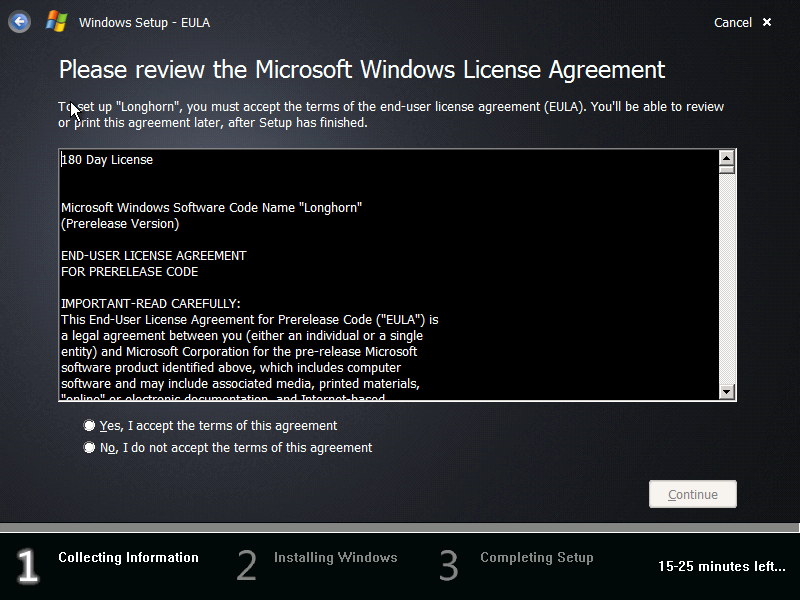This screenshot has height=600, width=800.
Task: Click the Completing Setup step label
Action: pos(536,558)
